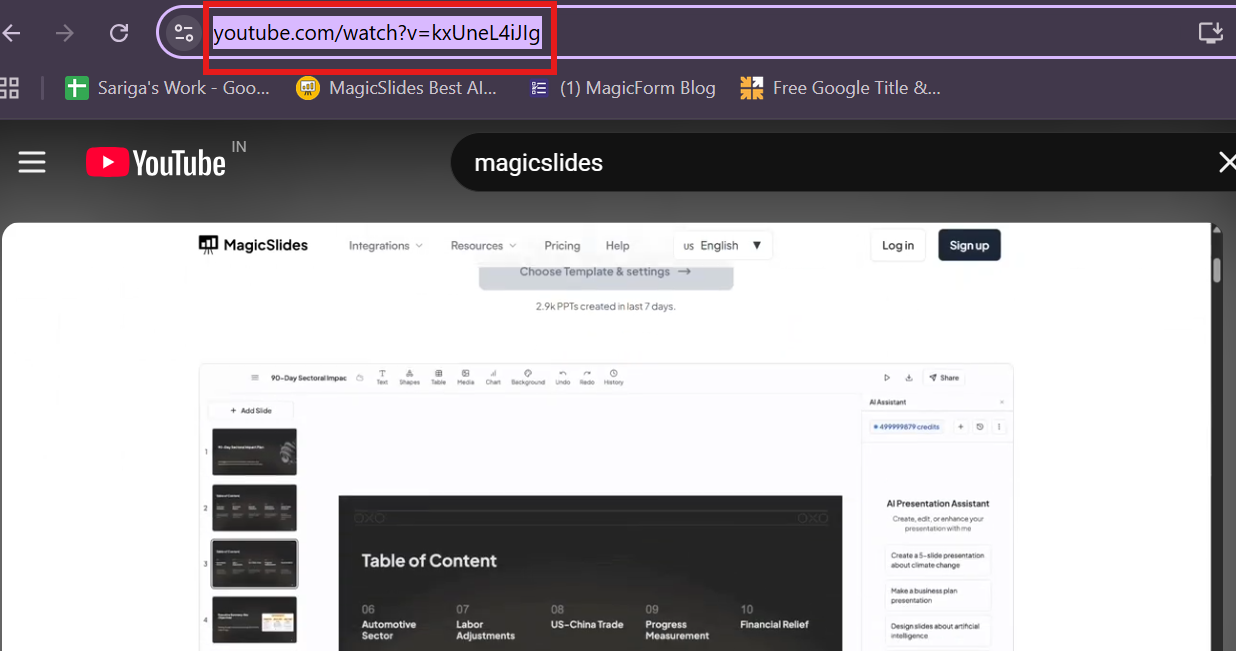1236x651 pixels.
Task: Open the History panel icon
Action: [x=613, y=377]
